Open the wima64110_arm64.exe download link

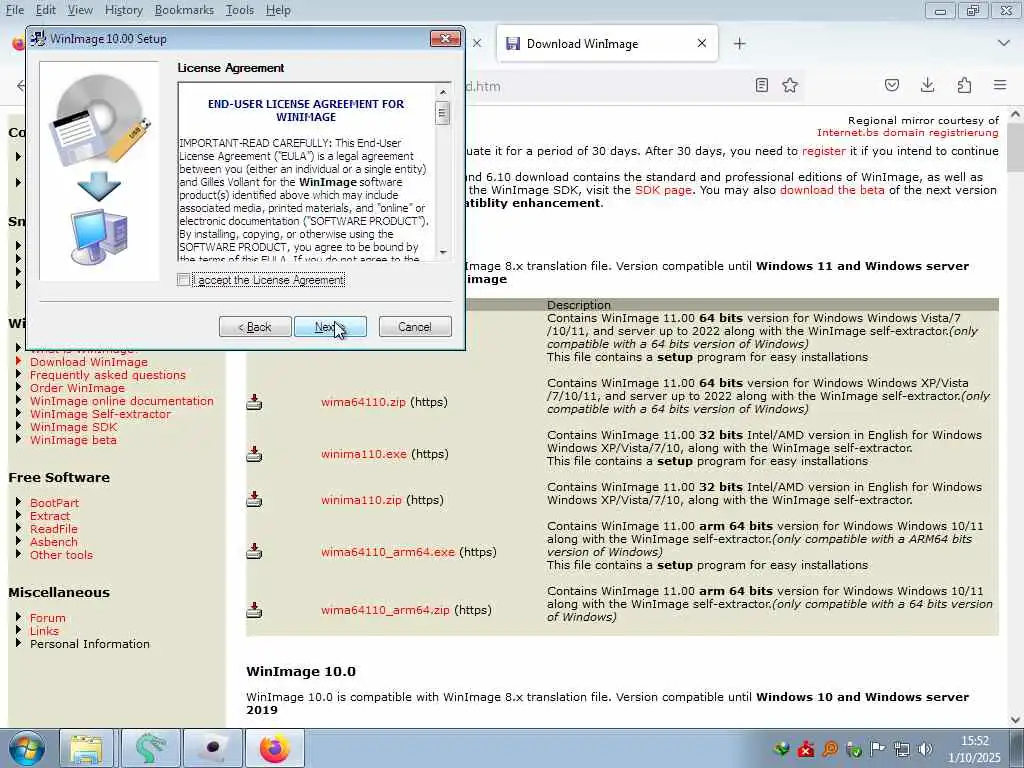(x=388, y=552)
